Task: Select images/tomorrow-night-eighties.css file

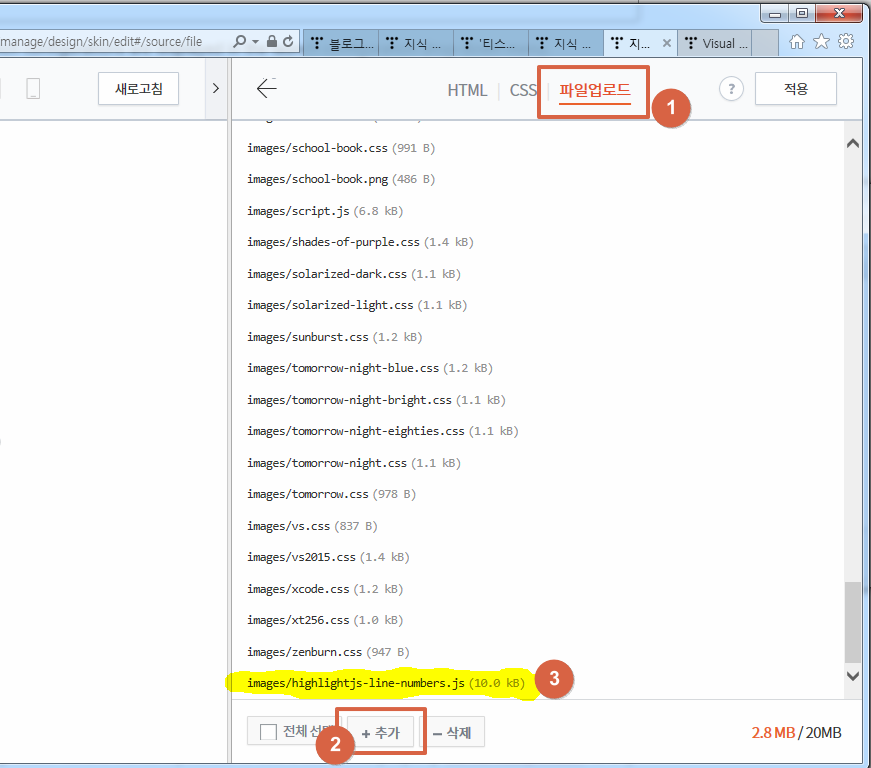Action: [382, 431]
